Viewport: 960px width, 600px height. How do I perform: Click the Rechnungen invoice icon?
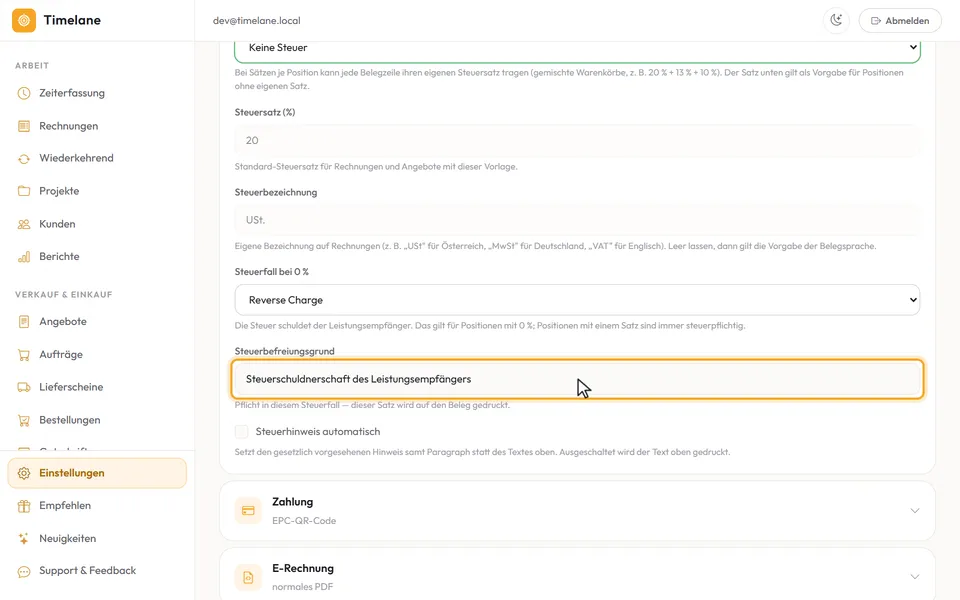(x=24, y=126)
